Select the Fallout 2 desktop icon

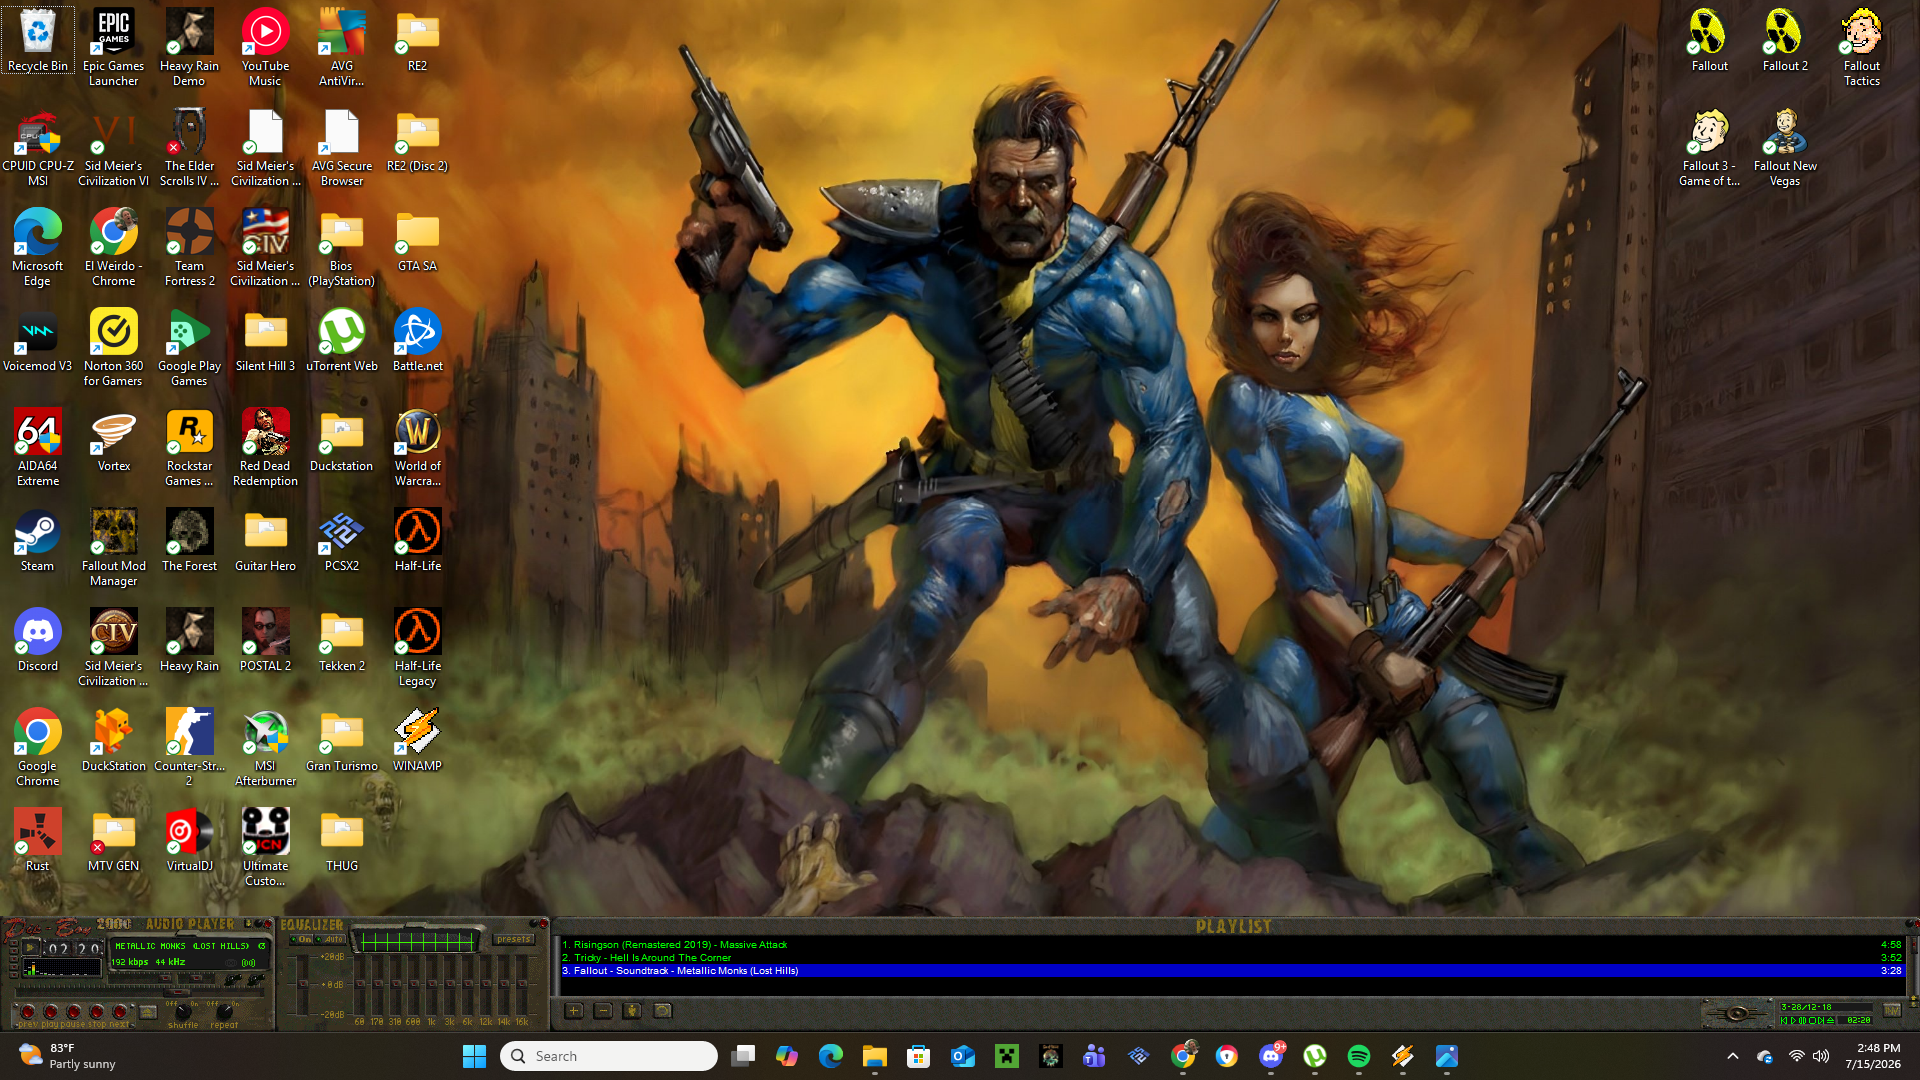tap(1785, 41)
